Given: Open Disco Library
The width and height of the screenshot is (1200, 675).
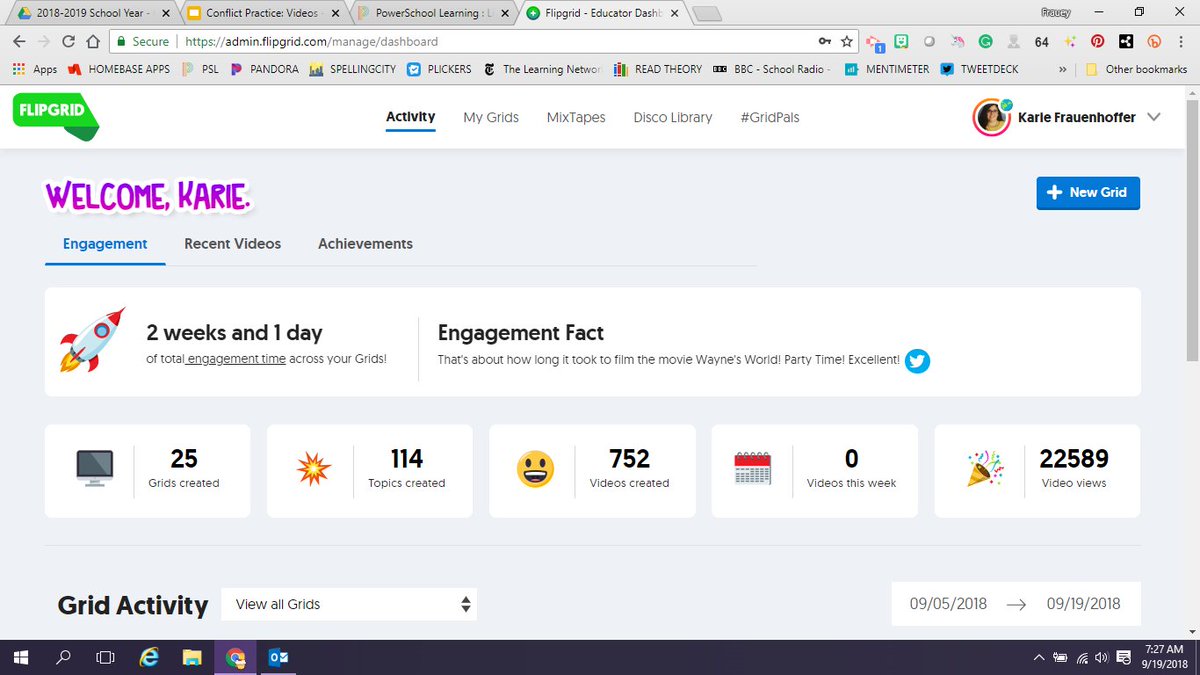Looking at the screenshot, I should pos(673,117).
